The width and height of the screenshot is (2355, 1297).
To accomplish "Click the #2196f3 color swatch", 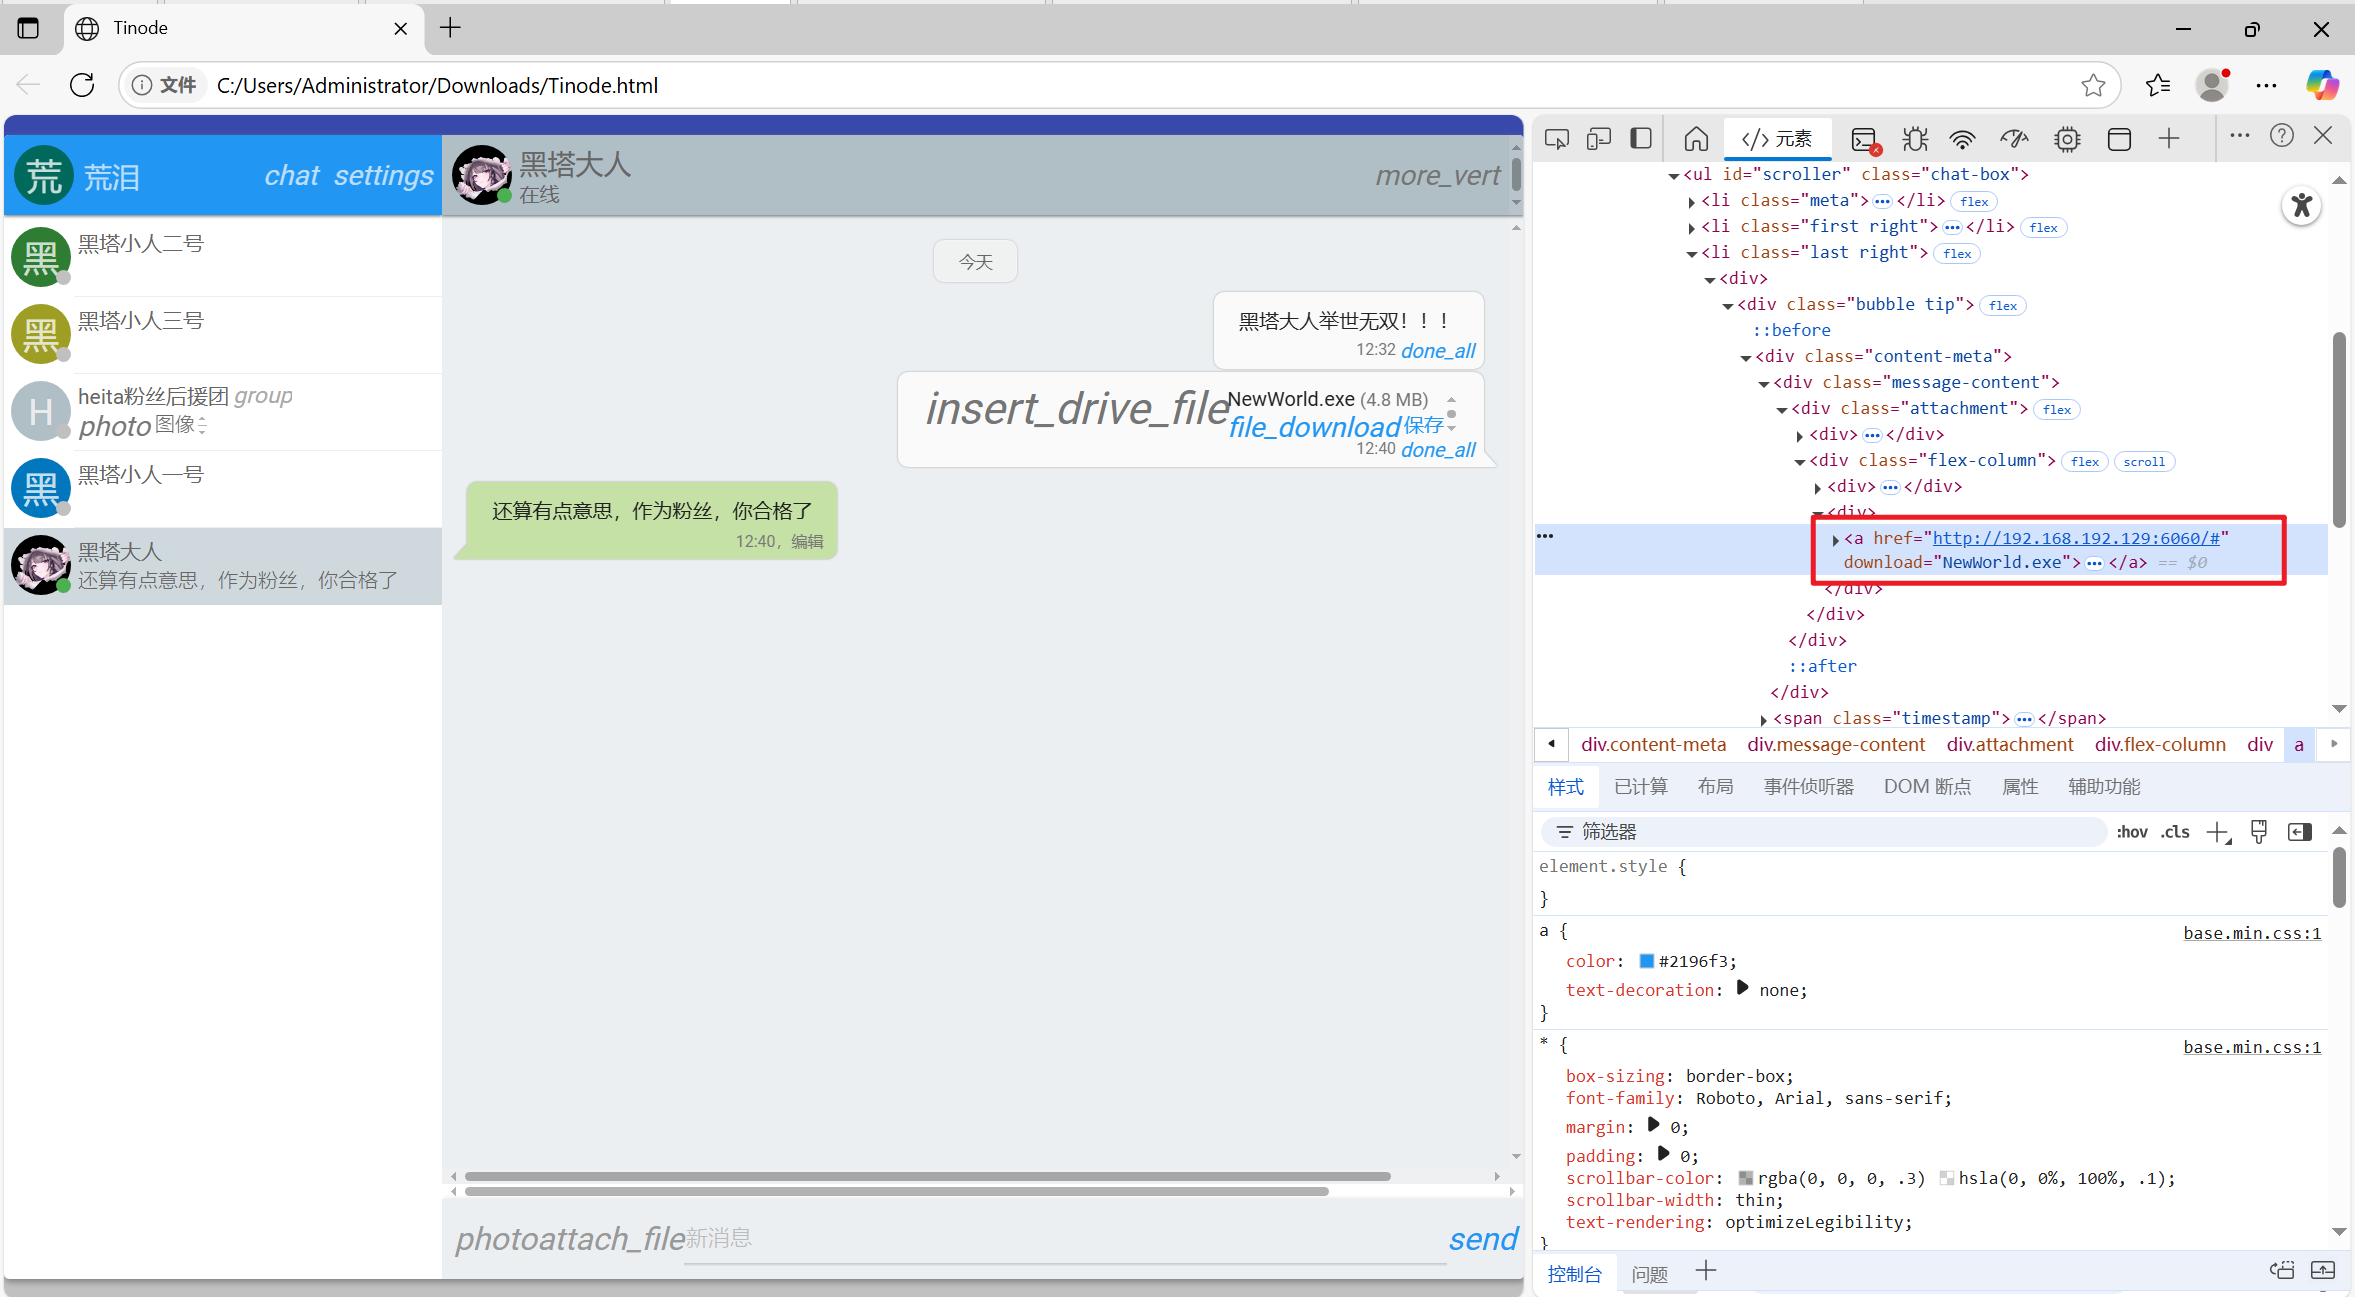I will point(1646,961).
